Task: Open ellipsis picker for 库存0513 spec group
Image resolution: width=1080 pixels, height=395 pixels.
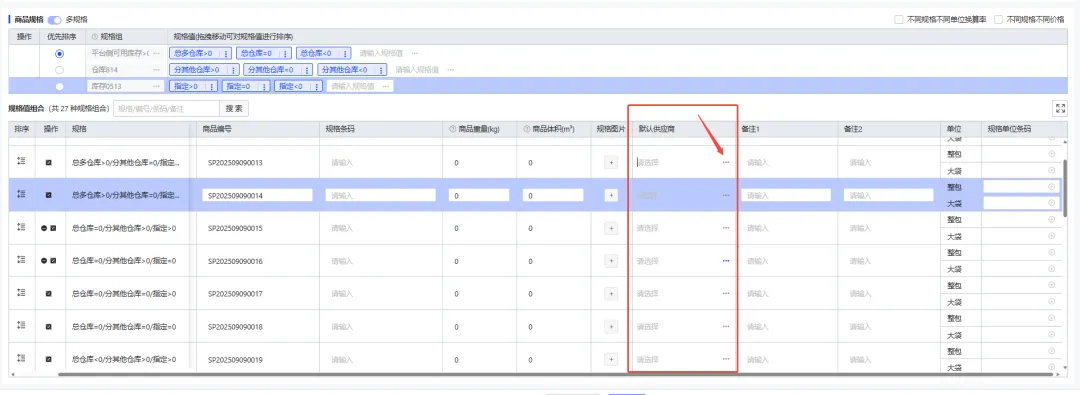Action: click(x=156, y=86)
